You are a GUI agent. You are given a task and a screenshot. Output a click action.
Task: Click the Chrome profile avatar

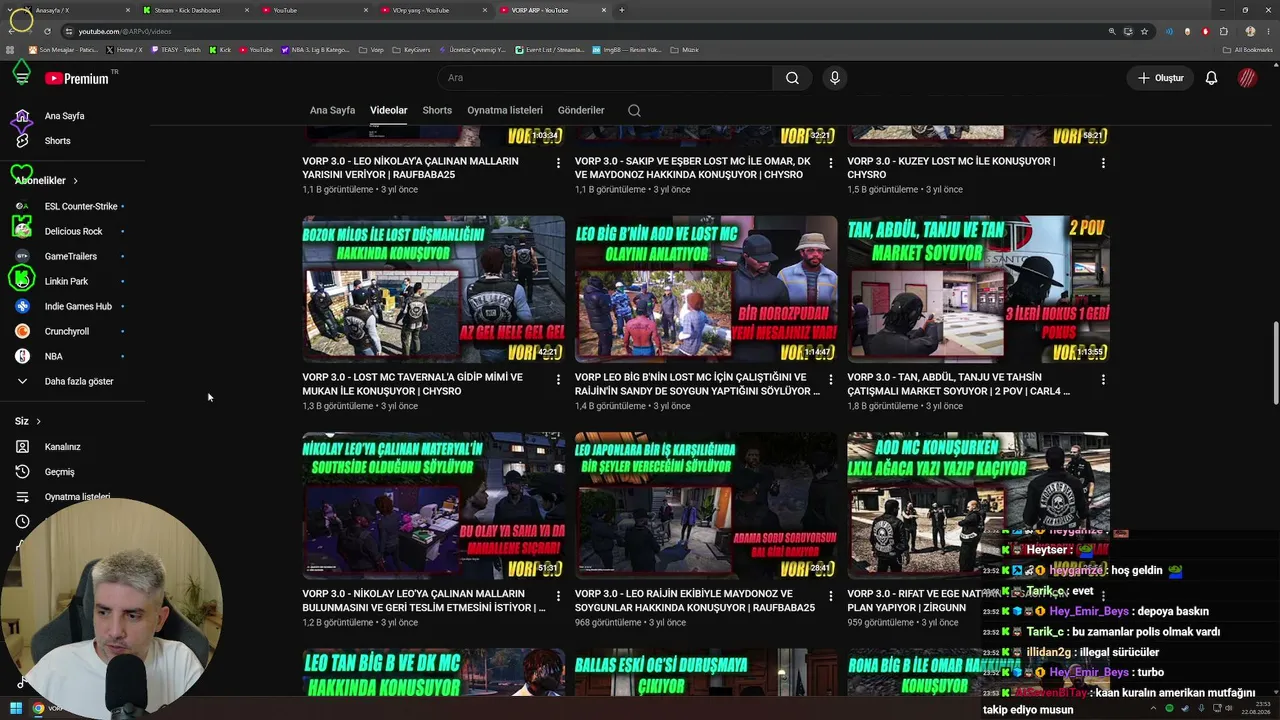1250,31
